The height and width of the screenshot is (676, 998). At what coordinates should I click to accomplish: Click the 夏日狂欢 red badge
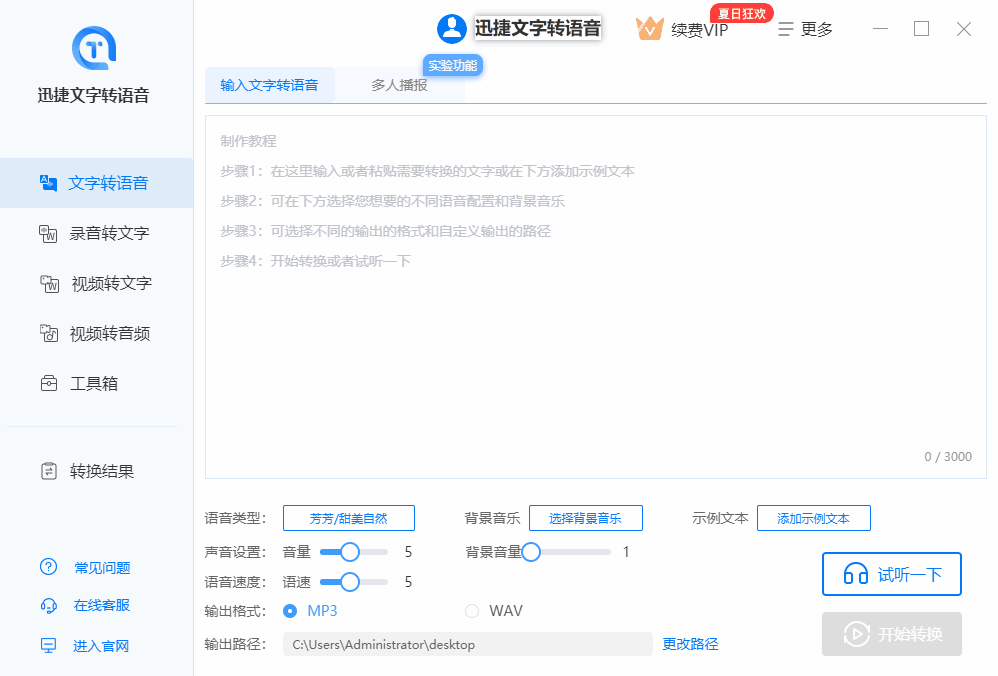click(x=742, y=13)
